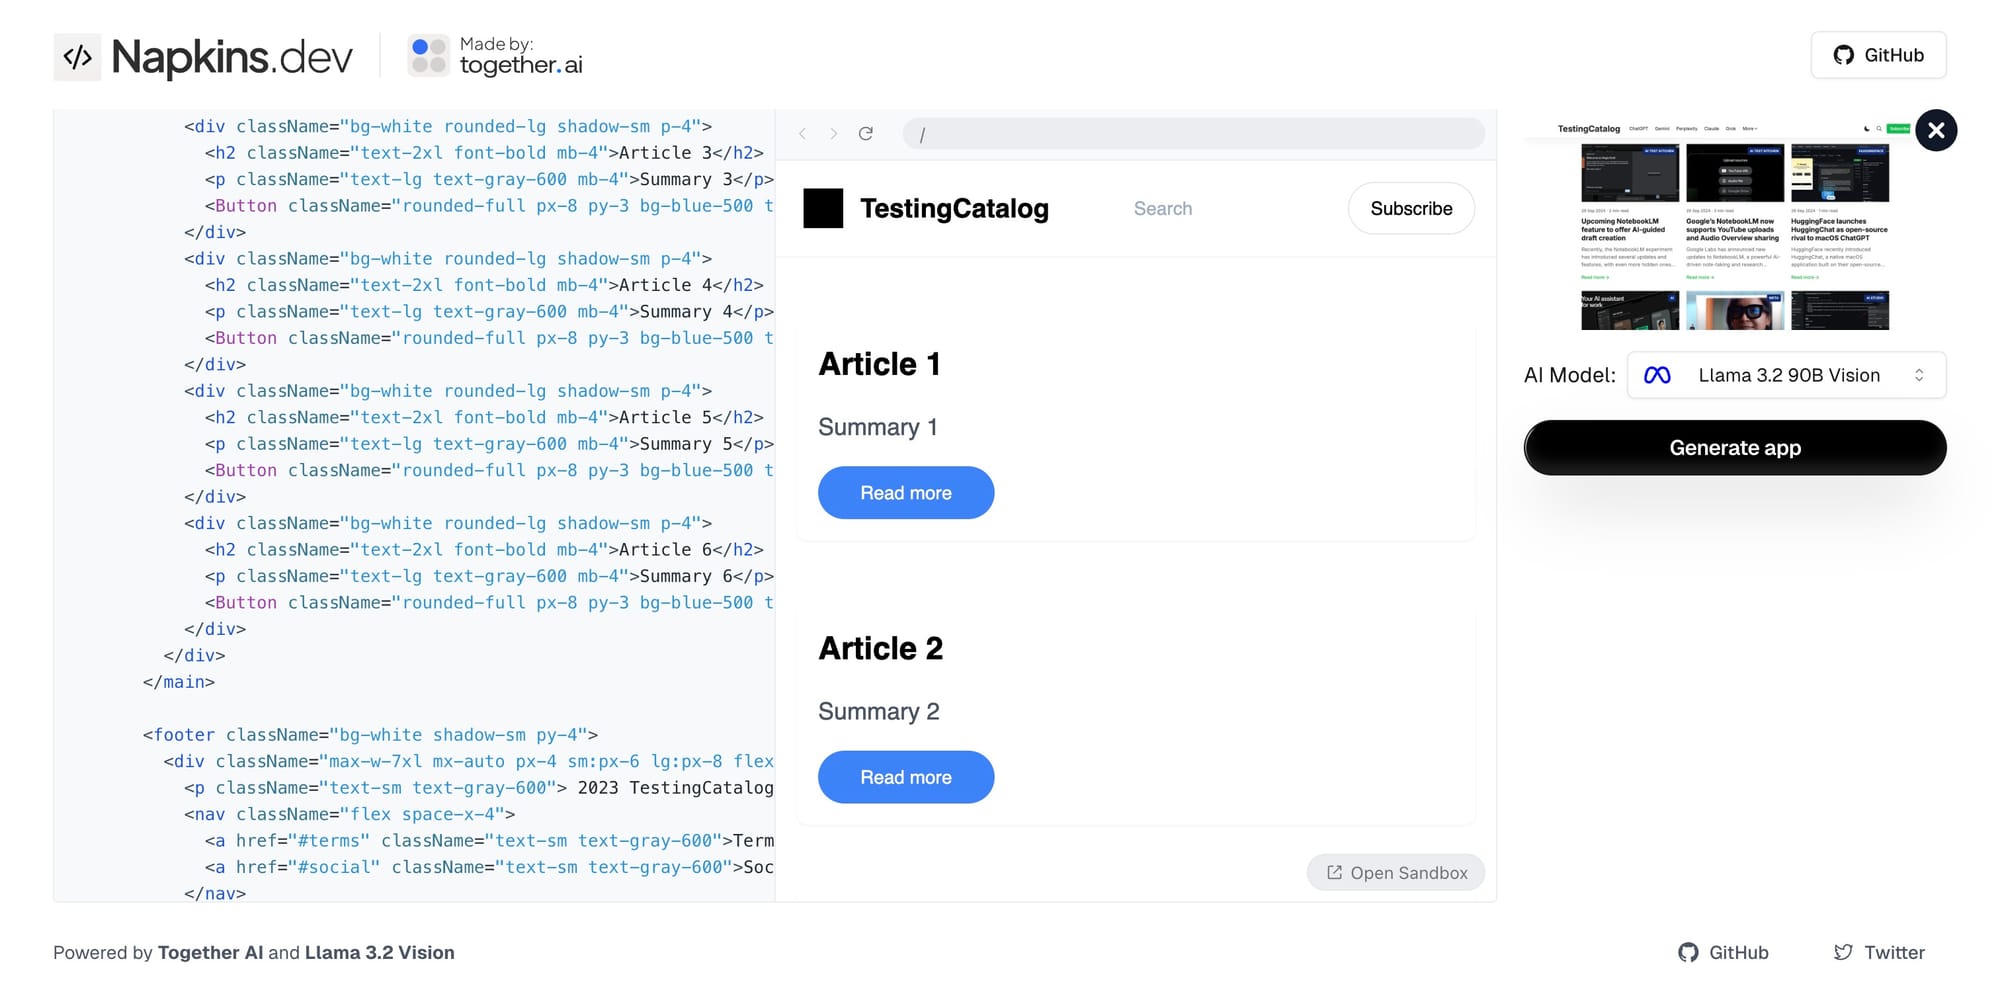Click the GitHub button in header
The height and width of the screenshot is (992, 2000).
pos(1878,55)
